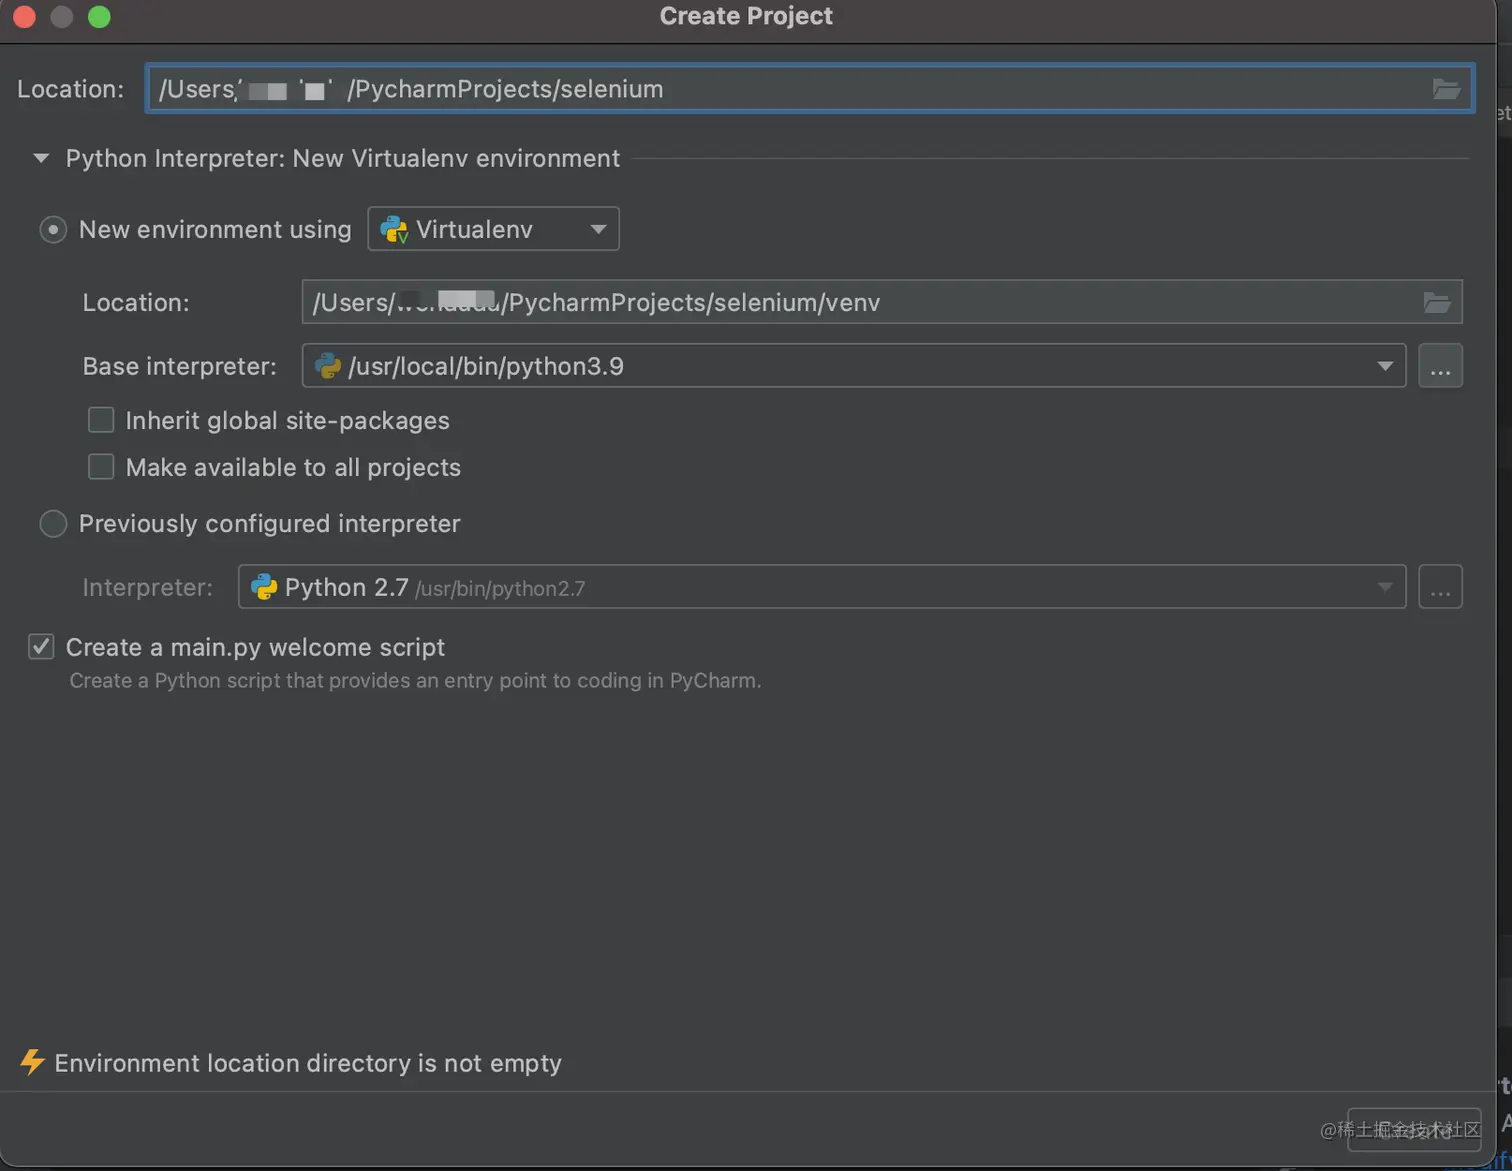Click the 'Create Project' window title
Image resolution: width=1512 pixels, height=1171 pixels.
[746, 16]
